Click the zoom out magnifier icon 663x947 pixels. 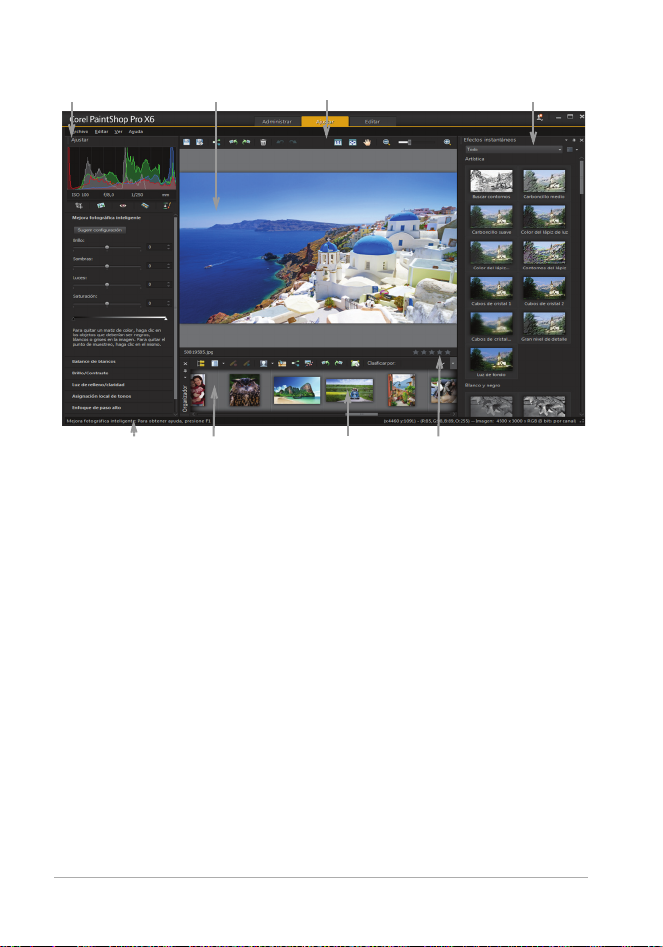tap(386, 143)
